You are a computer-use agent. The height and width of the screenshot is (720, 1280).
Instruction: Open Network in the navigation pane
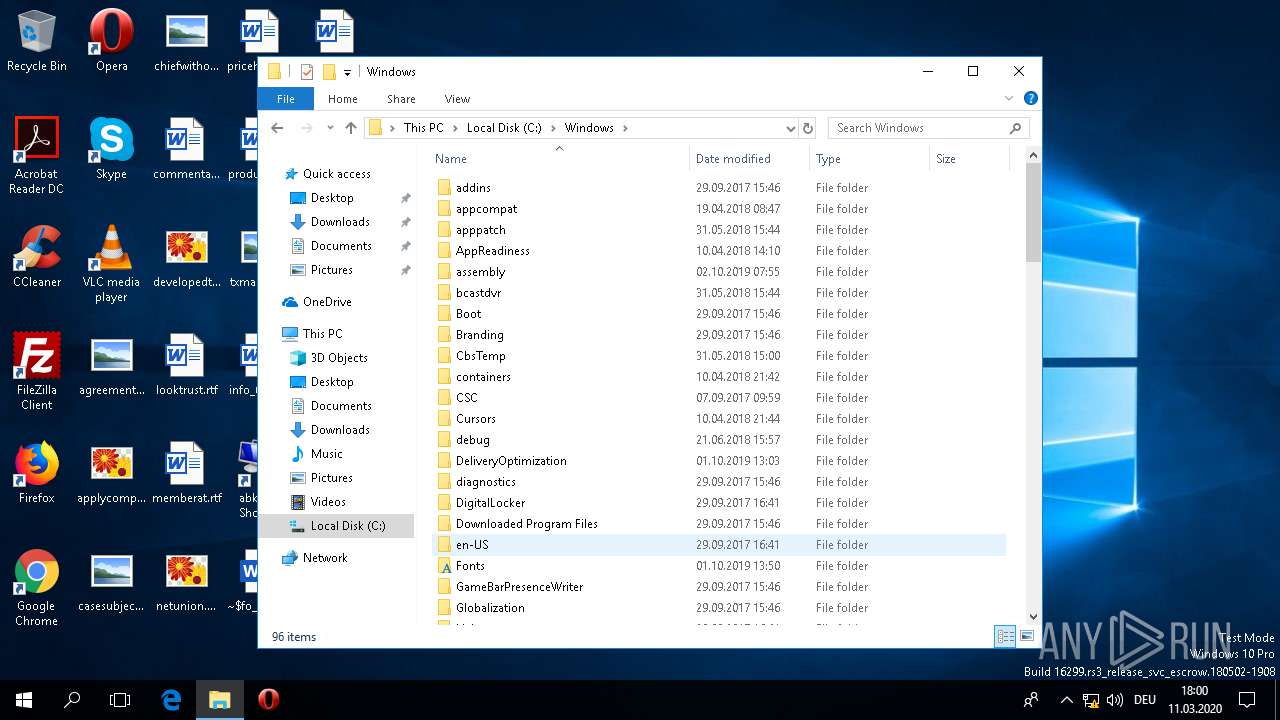click(325, 558)
